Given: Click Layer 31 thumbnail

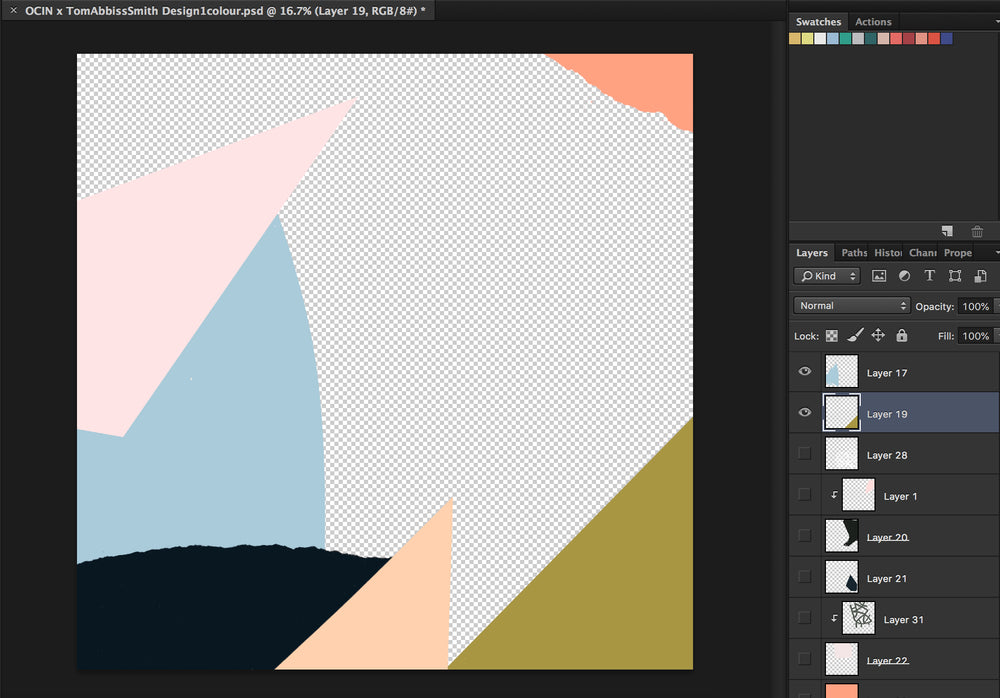Looking at the screenshot, I should (x=858, y=618).
